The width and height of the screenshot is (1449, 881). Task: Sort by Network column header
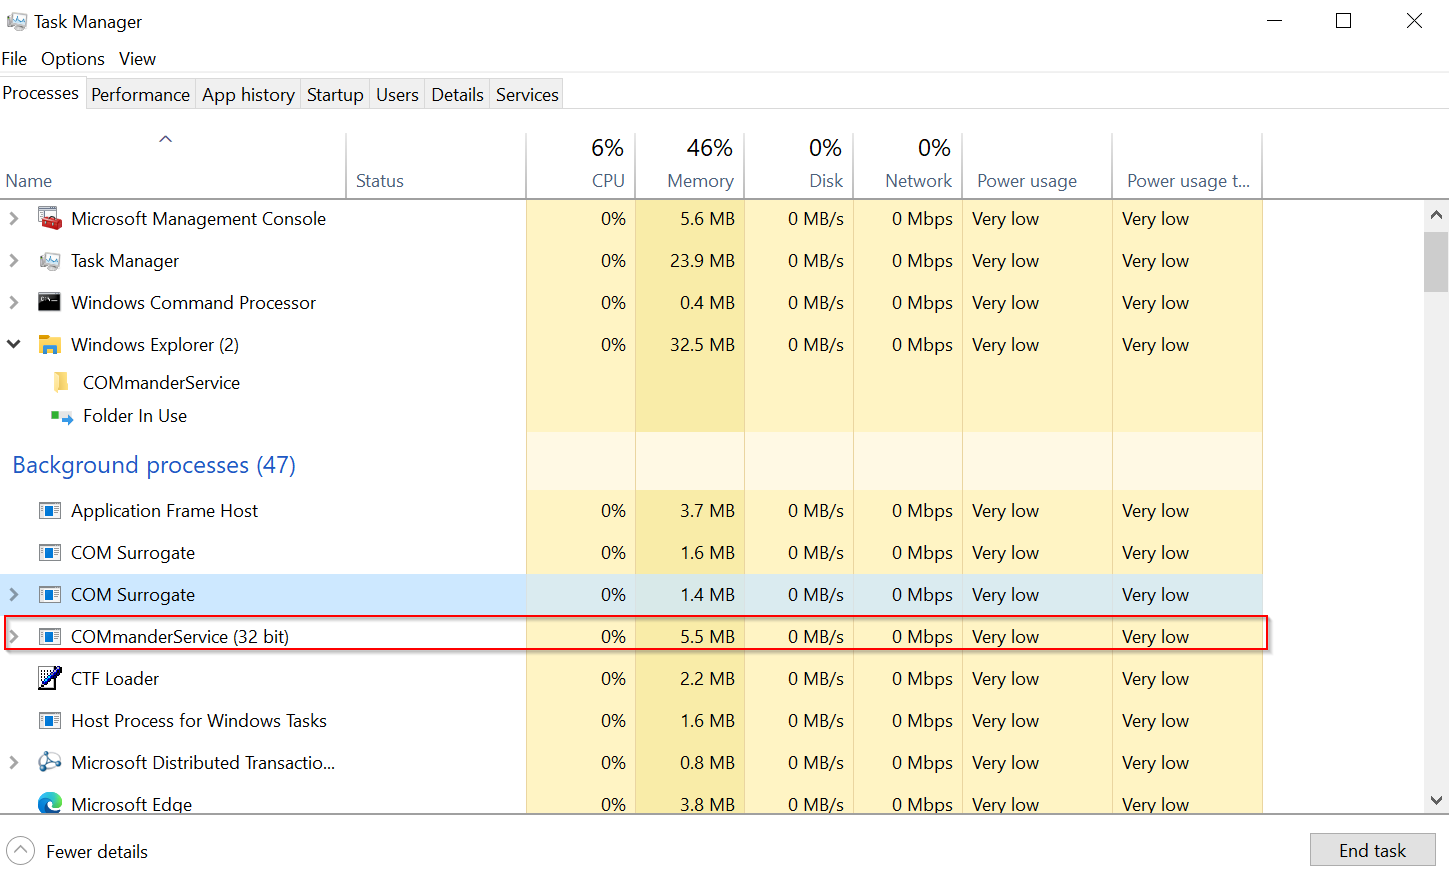908,165
